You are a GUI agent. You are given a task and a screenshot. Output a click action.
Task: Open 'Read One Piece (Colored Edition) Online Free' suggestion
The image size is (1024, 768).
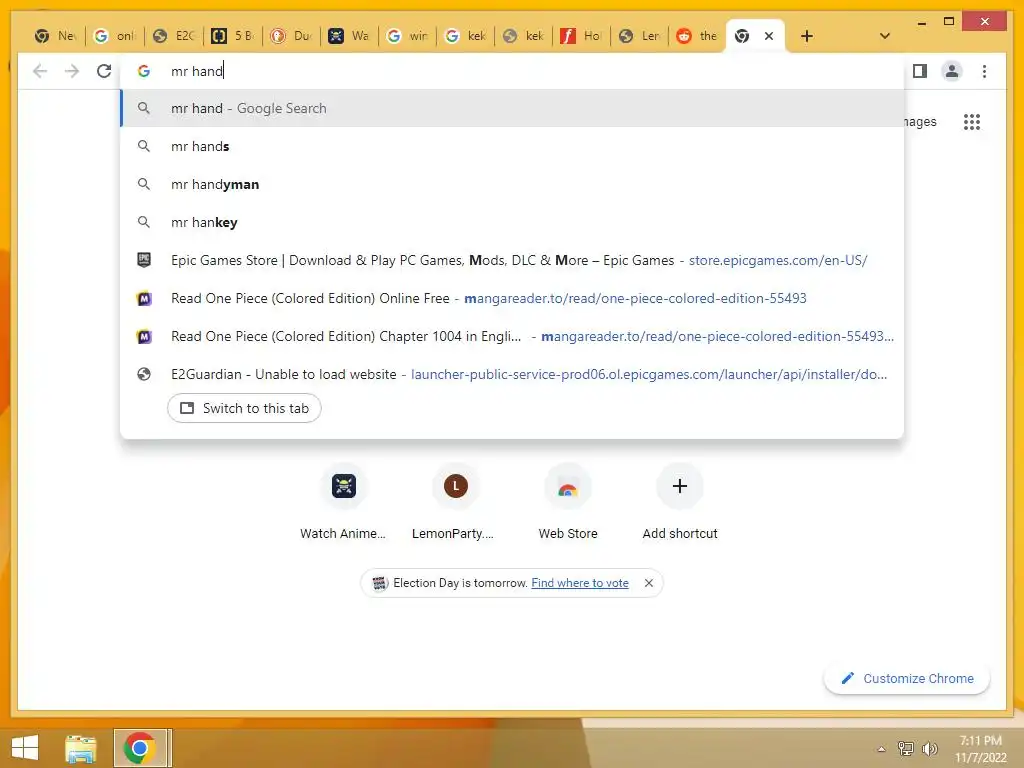coord(512,298)
